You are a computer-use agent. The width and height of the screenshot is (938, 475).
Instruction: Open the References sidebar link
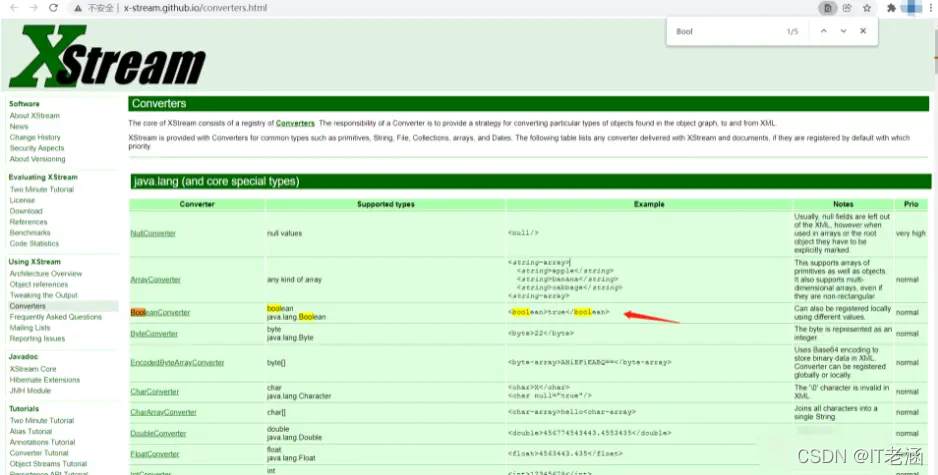(28, 221)
